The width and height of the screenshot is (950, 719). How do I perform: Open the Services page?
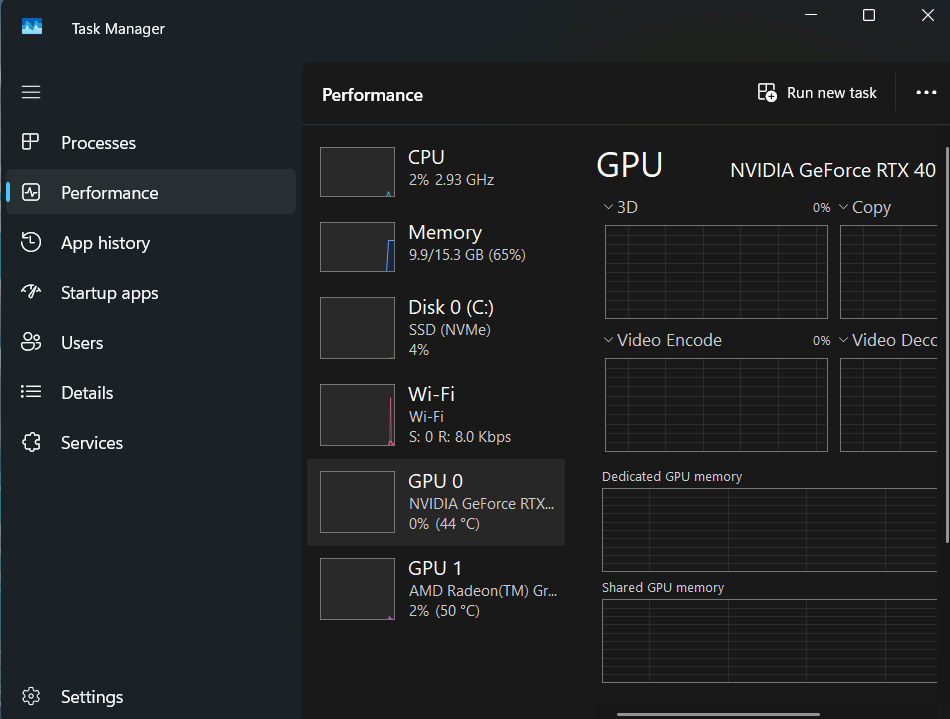(150, 443)
